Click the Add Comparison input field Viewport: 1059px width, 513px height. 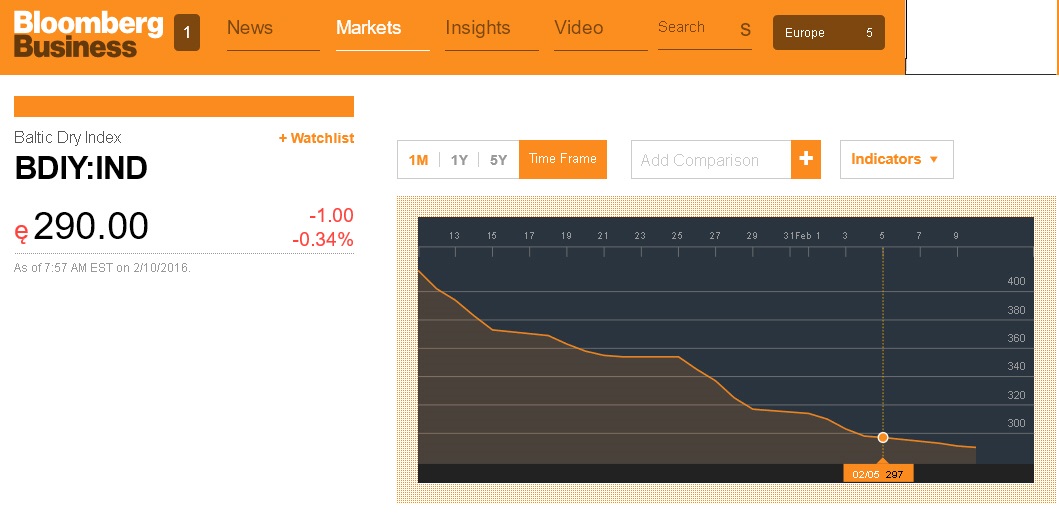710,160
